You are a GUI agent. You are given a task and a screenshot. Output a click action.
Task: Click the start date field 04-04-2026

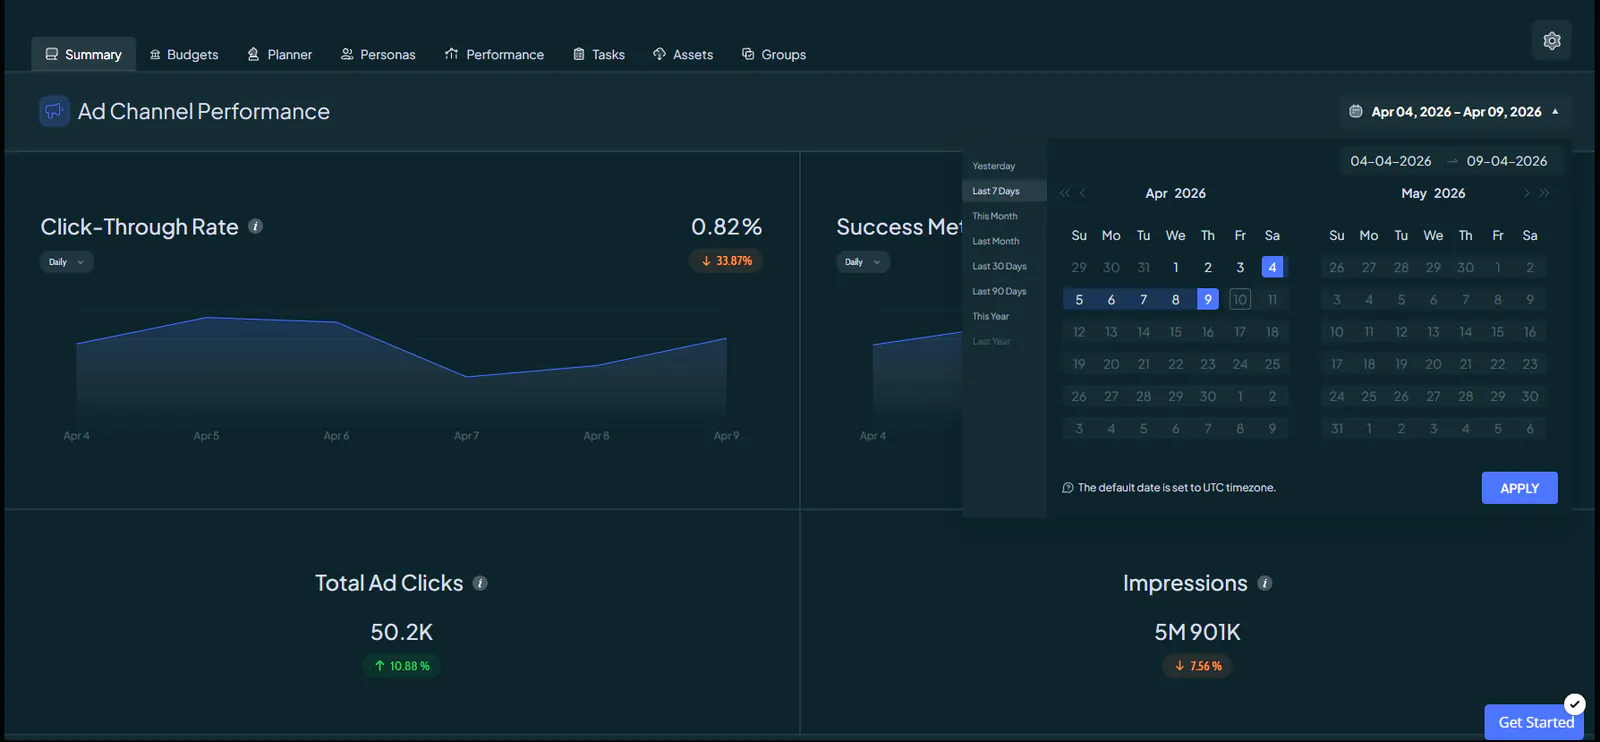pos(1390,161)
